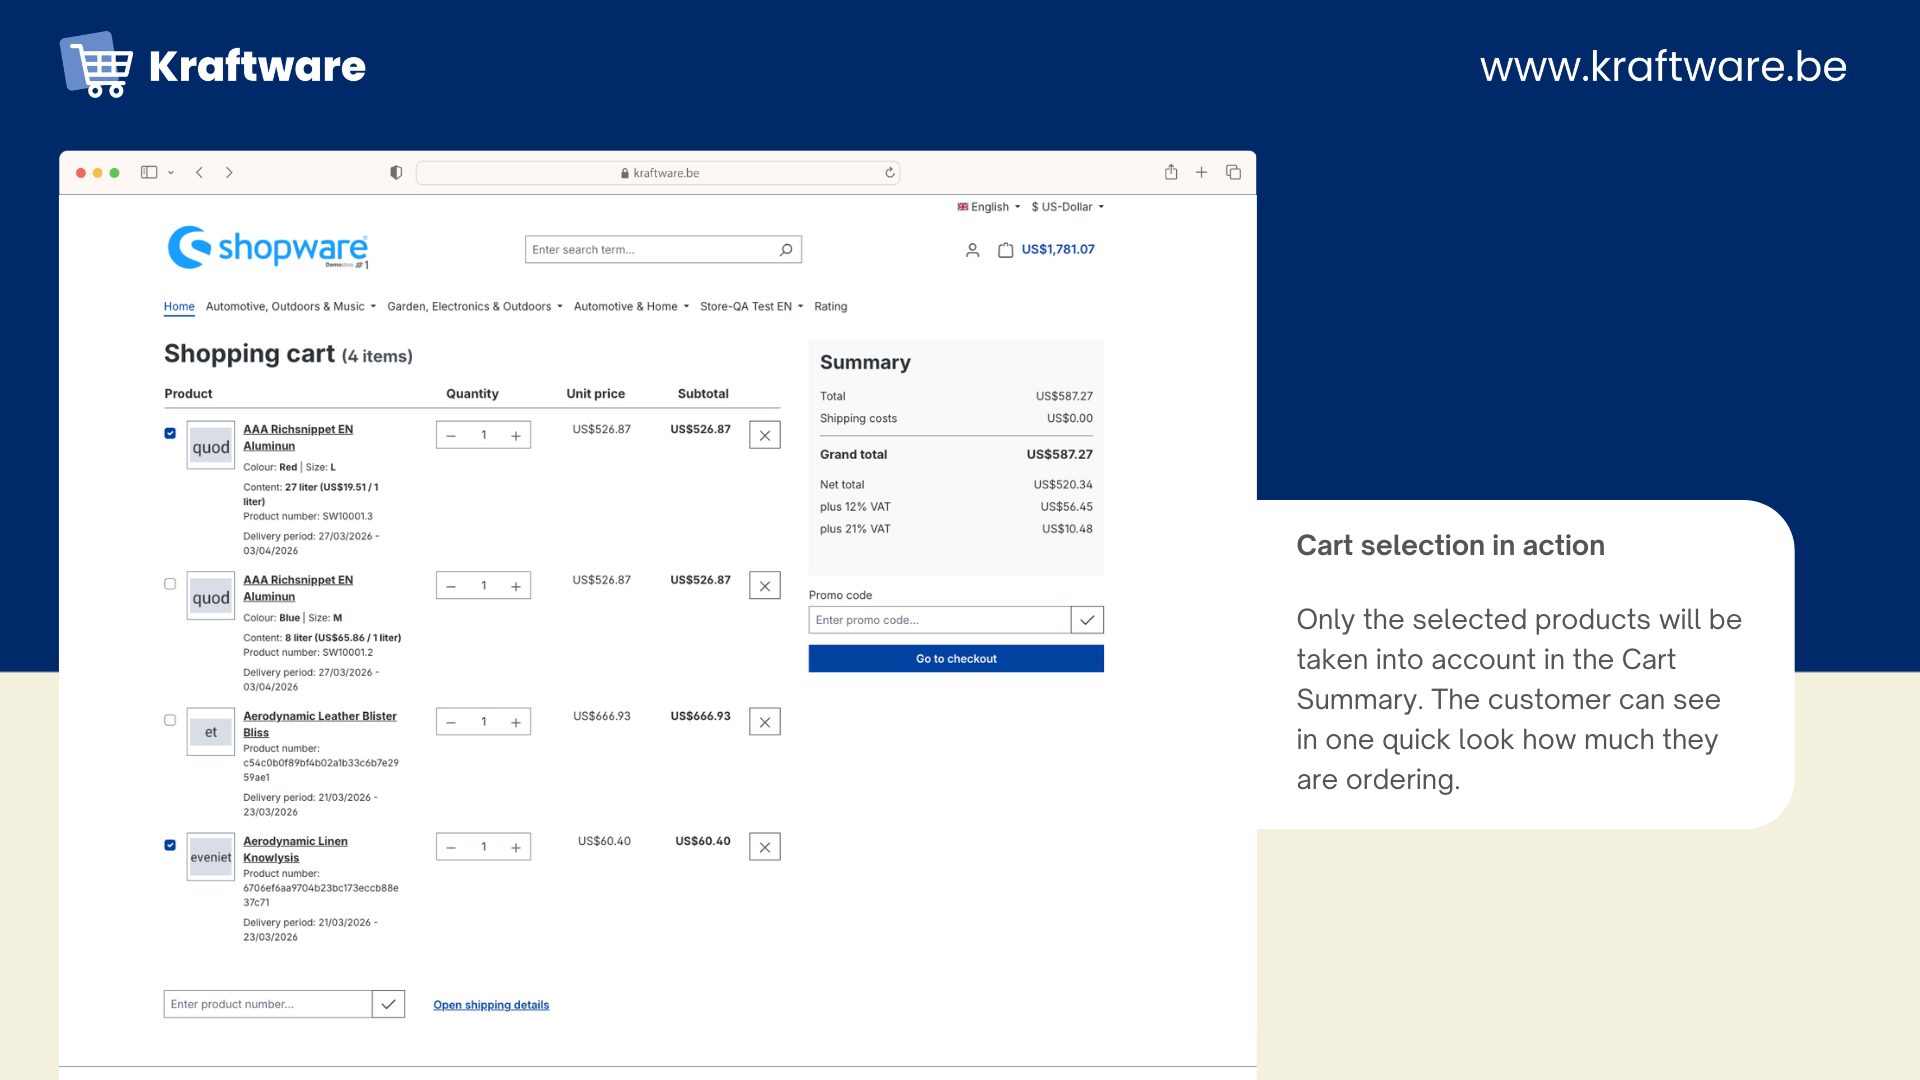Show the browser tab overview icon
The height and width of the screenshot is (1080, 1920).
tap(1233, 172)
